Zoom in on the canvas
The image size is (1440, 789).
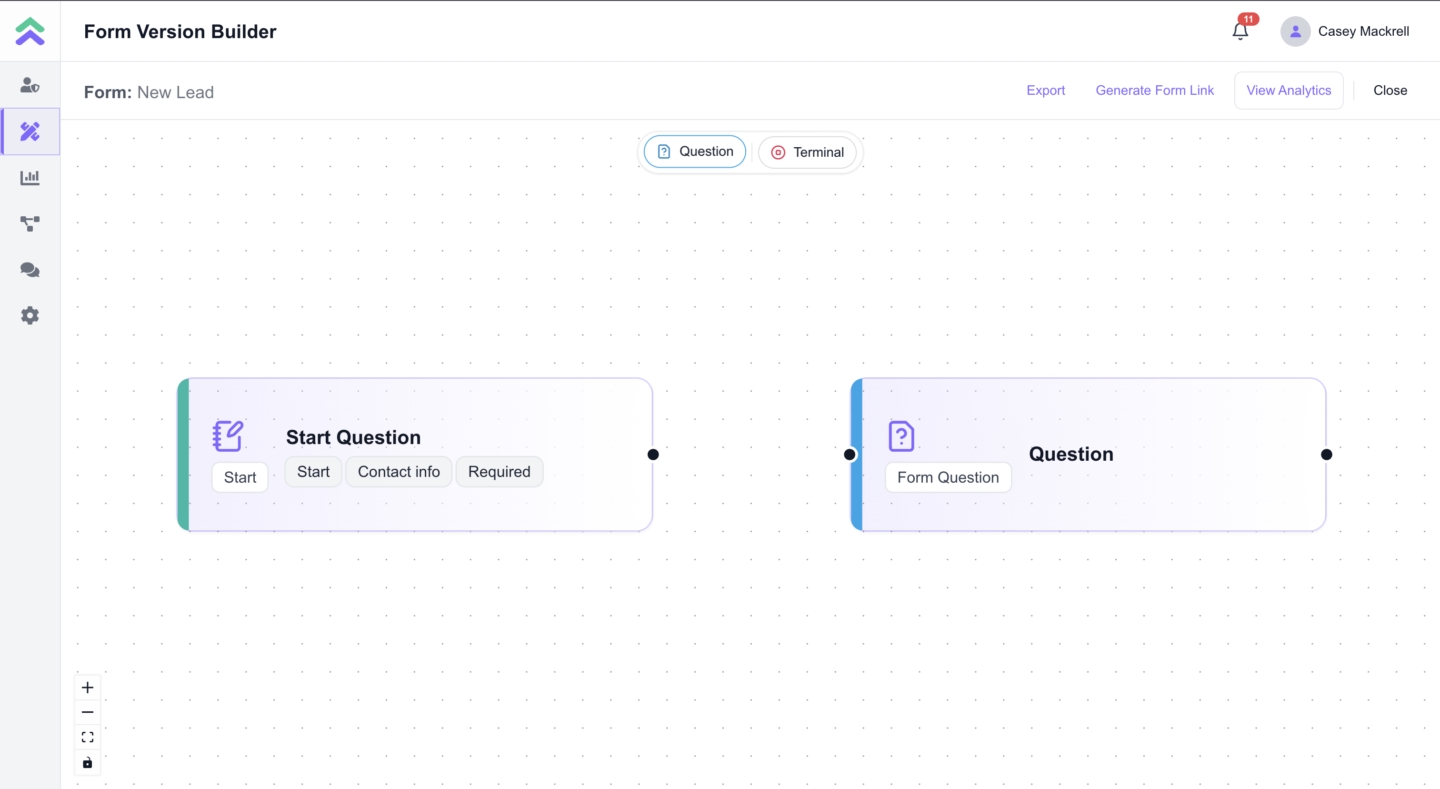click(88, 688)
